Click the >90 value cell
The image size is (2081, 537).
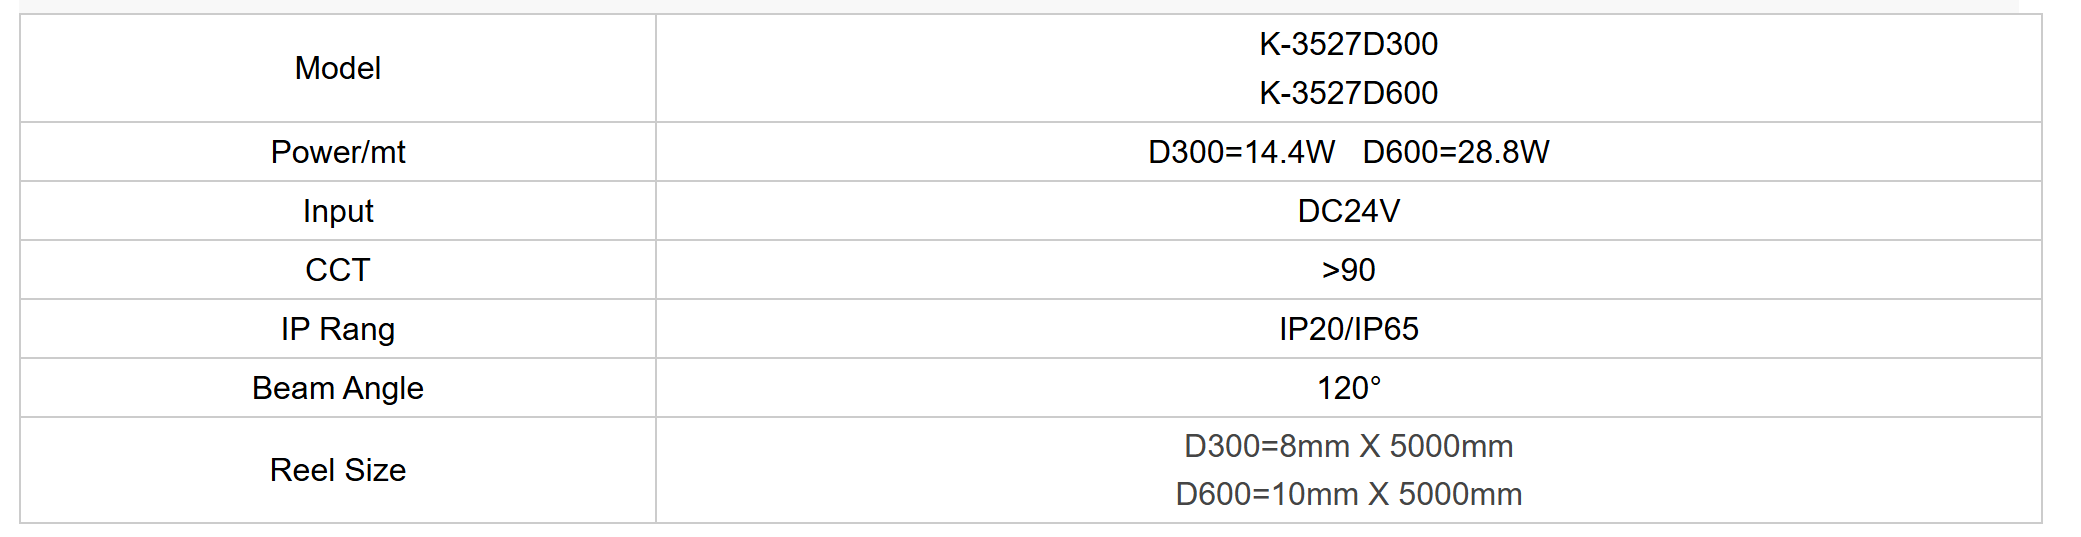coord(1348,270)
